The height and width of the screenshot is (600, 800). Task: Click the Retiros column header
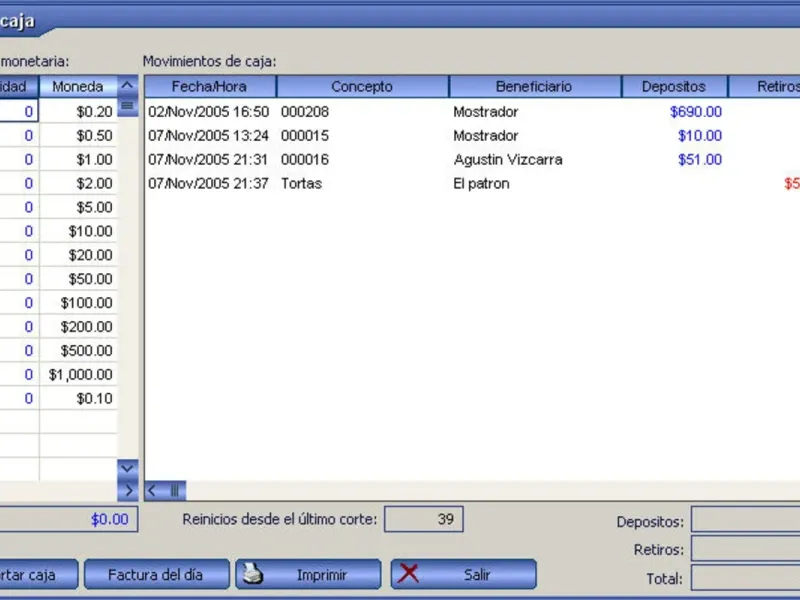click(x=764, y=87)
